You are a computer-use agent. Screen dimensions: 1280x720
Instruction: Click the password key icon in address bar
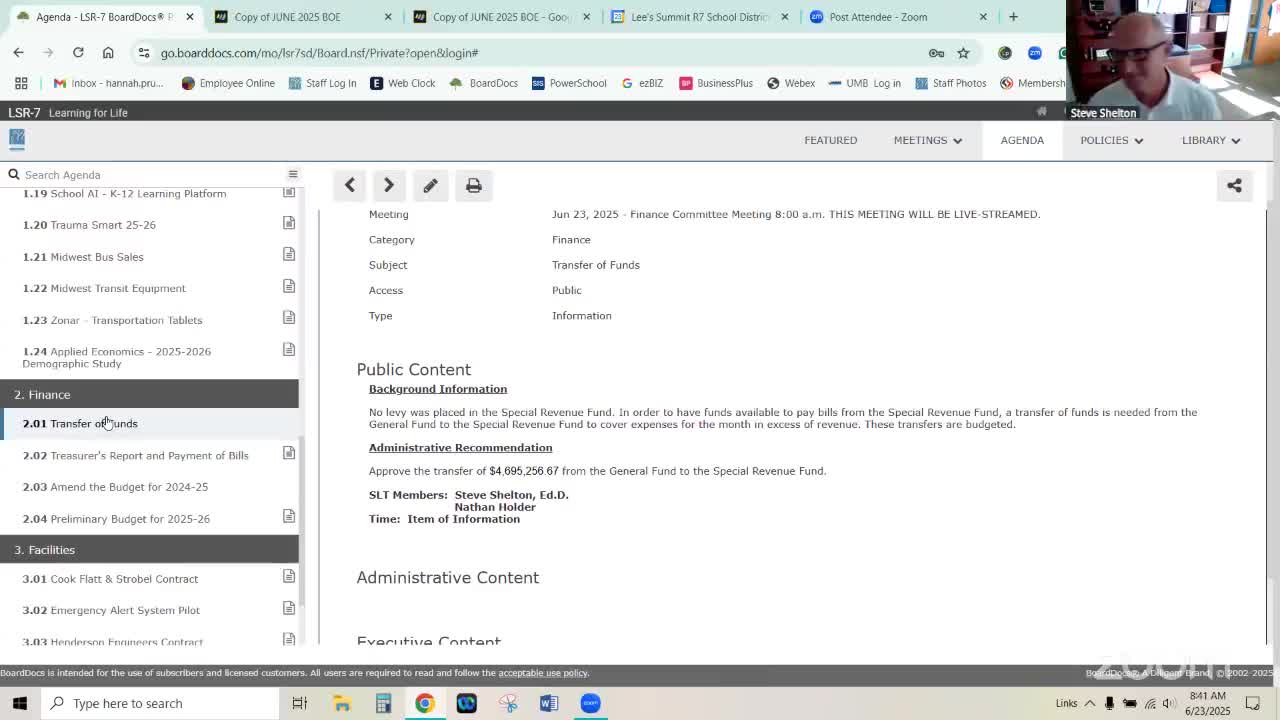(x=936, y=53)
